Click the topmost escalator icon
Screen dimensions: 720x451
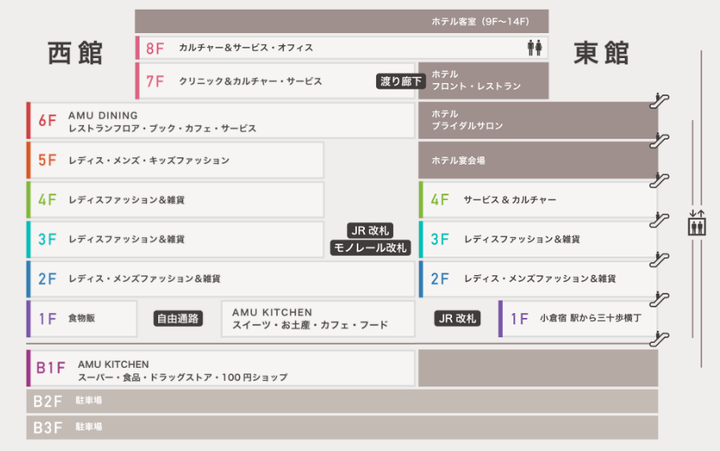659,100
